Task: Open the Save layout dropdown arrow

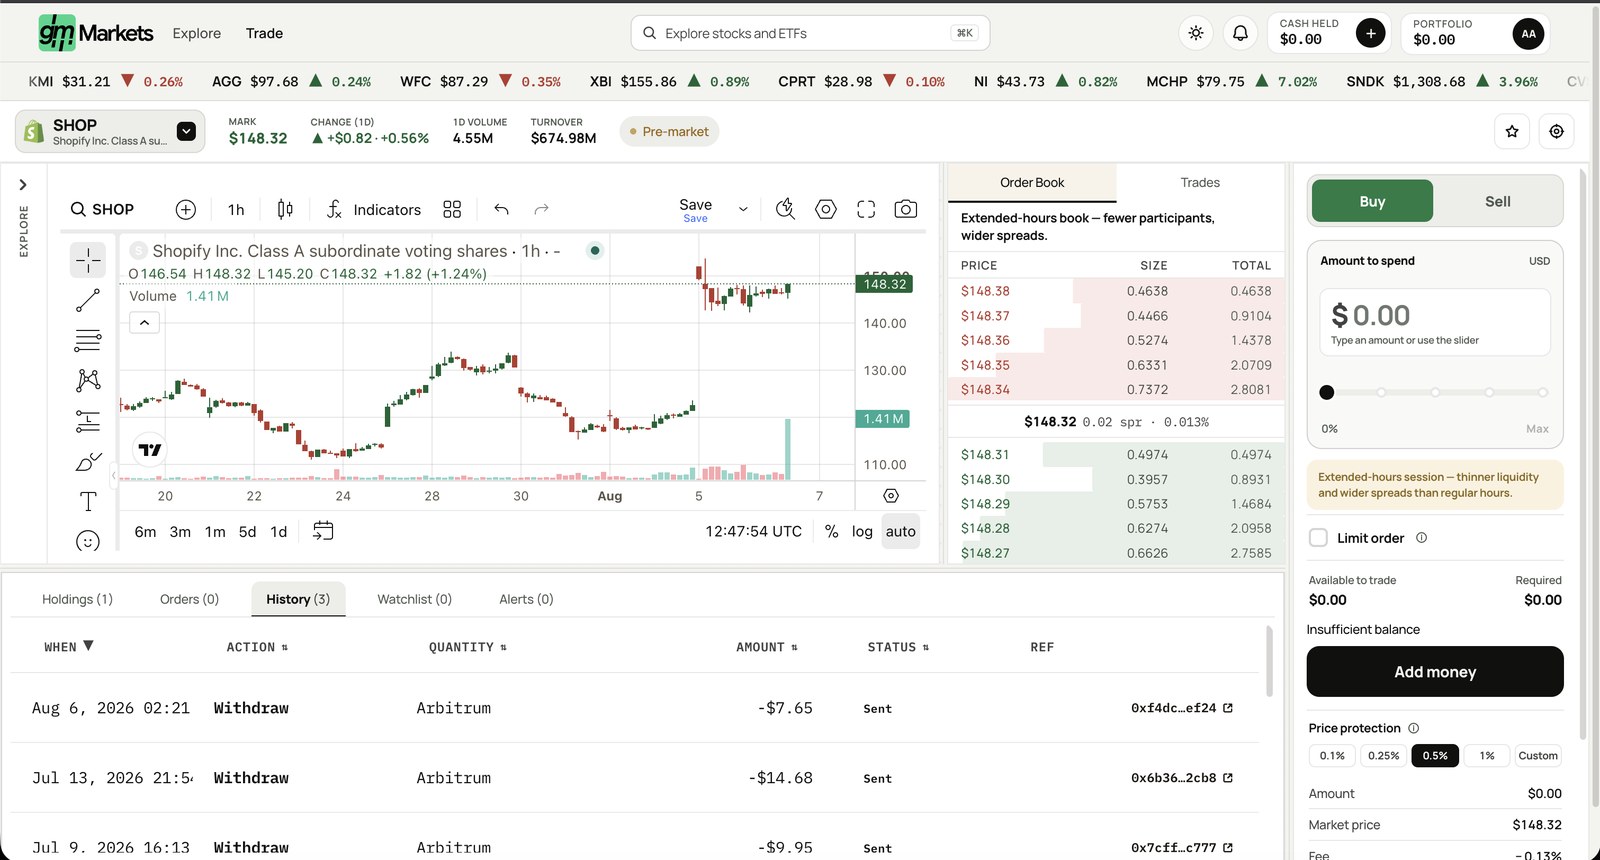Action: [743, 209]
